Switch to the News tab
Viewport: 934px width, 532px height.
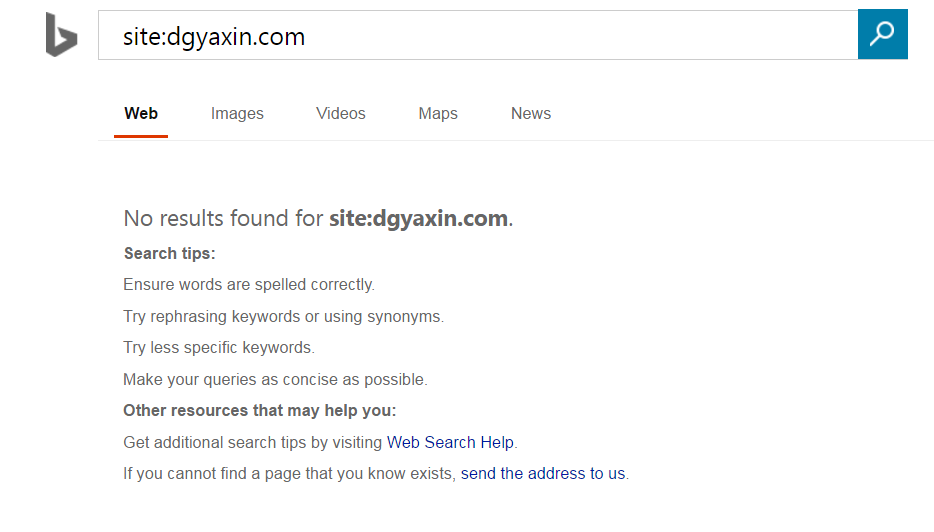pyautogui.click(x=531, y=113)
